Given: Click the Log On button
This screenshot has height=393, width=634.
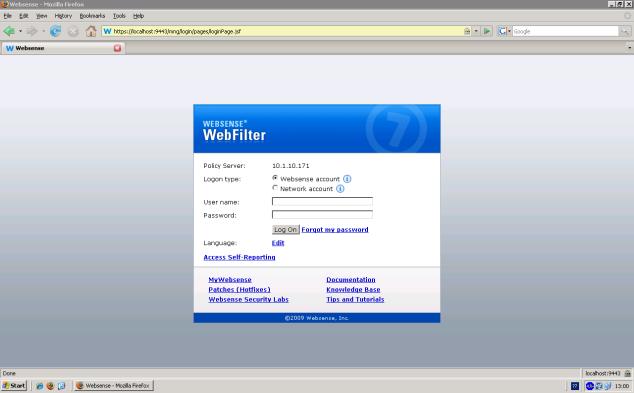Looking at the screenshot, I should pos(285,230).
